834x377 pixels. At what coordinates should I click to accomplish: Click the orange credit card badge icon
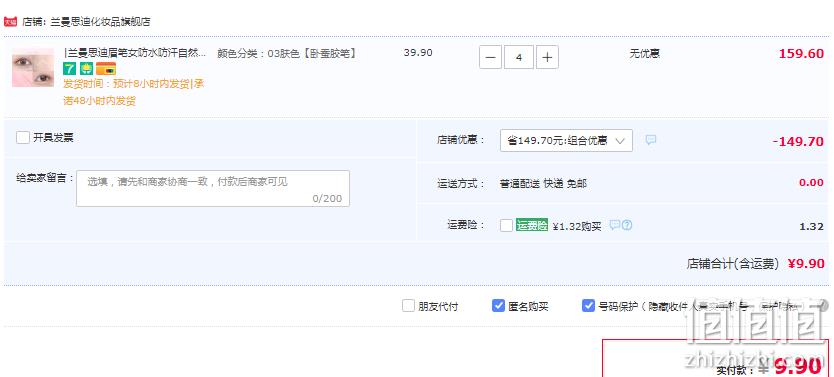pyautogui.click(x=106, y=69)
